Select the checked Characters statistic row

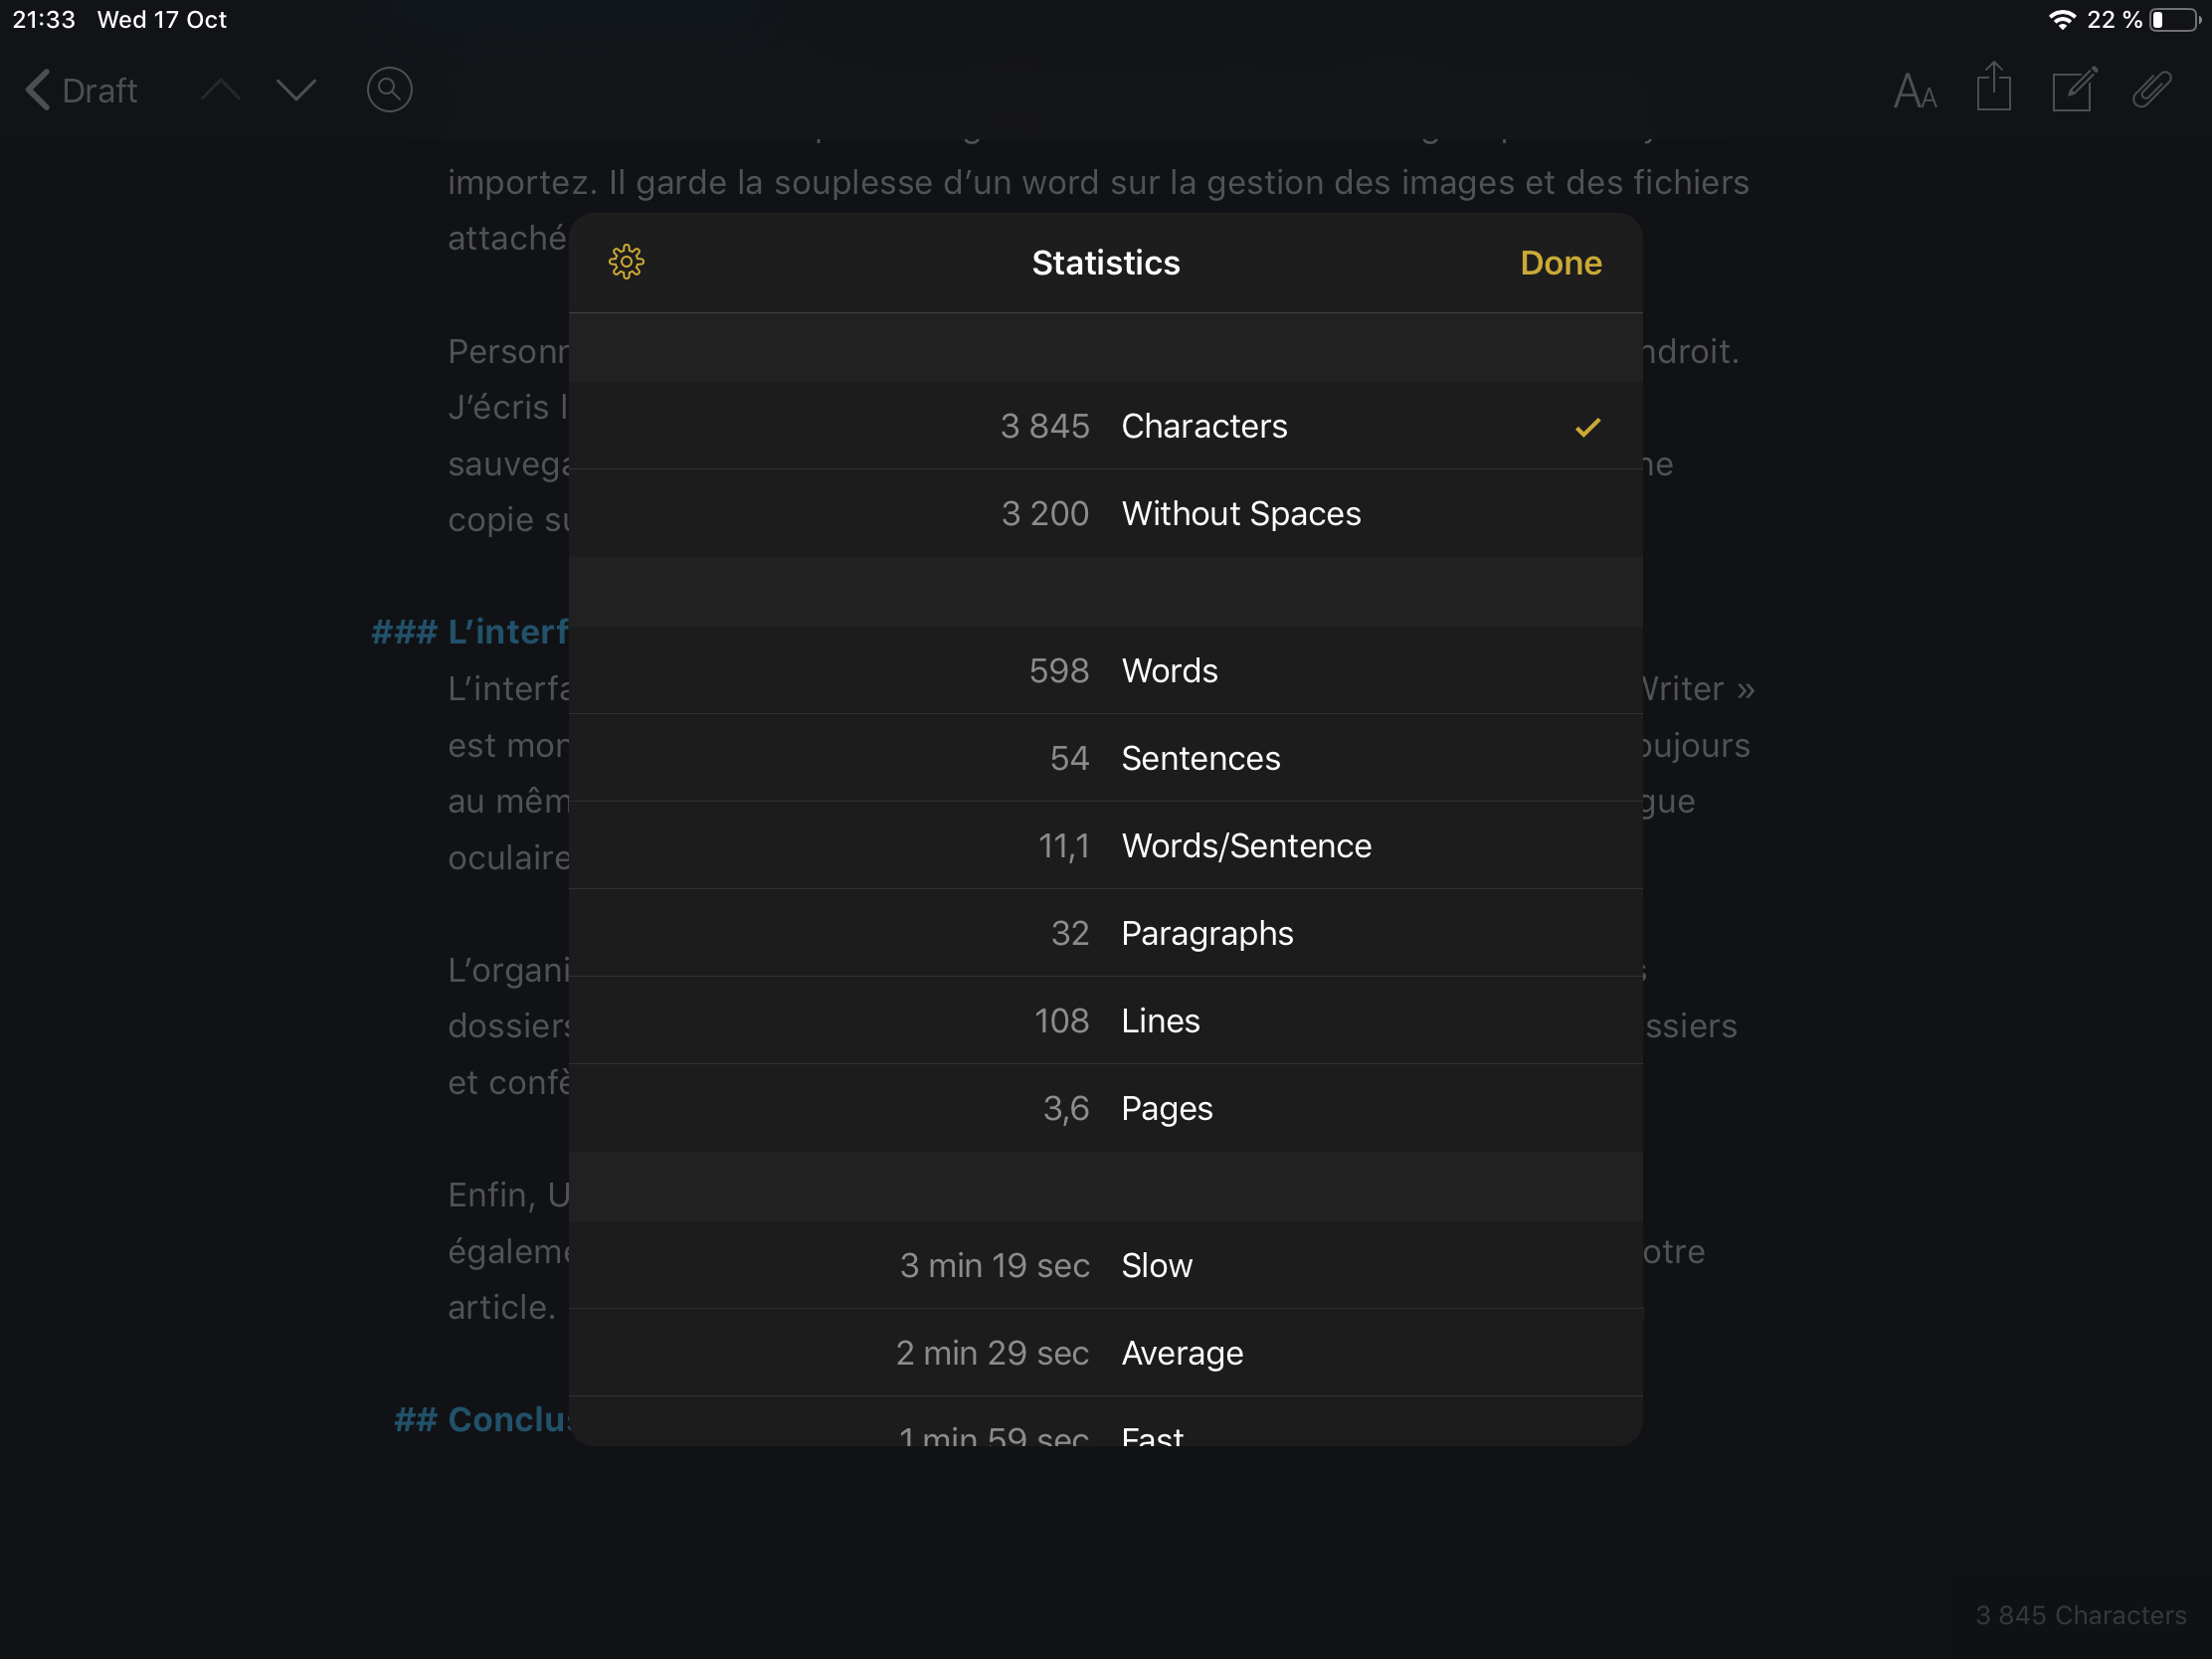tap(1105, 426)
